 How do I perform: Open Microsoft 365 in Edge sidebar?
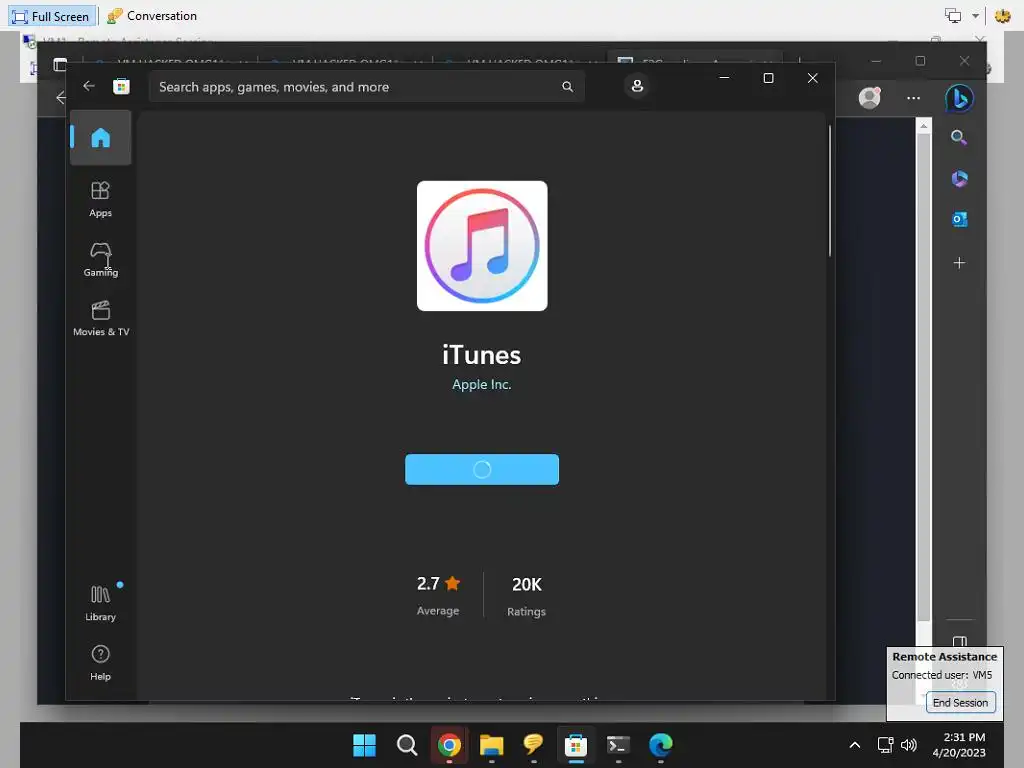click(x=959, y=178)
